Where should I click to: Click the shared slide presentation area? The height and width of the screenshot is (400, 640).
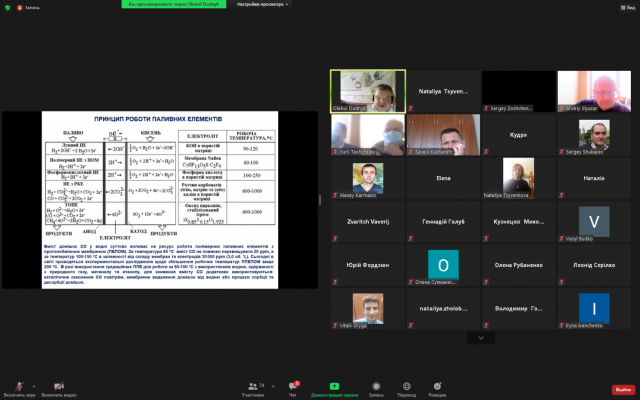click(160, 200)
